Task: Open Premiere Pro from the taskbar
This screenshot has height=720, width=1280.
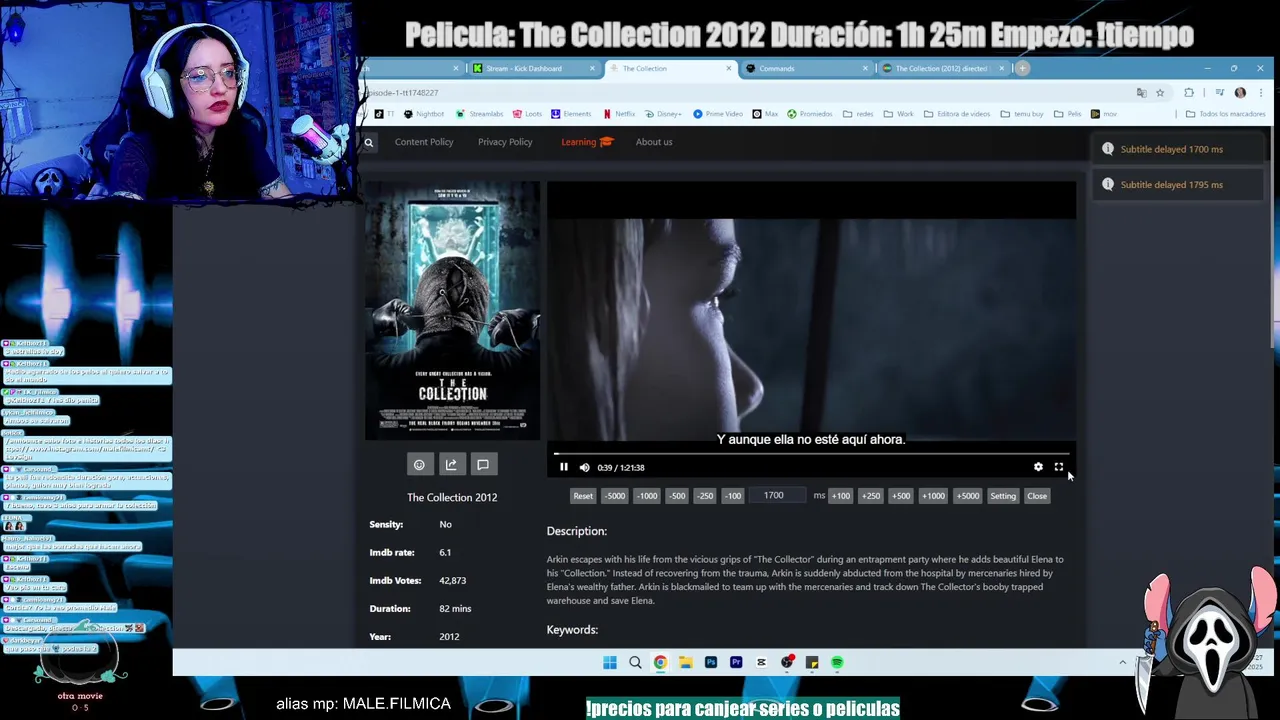Action: pos(736,662)
